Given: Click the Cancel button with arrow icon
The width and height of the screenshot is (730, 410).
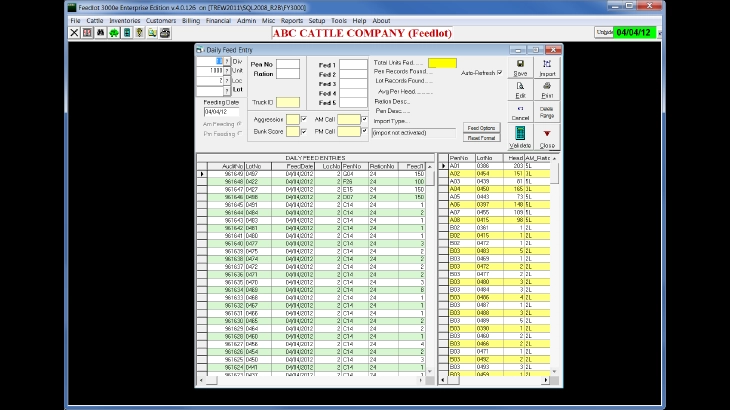Looking at the screenshot, I should tap(520, 112).
